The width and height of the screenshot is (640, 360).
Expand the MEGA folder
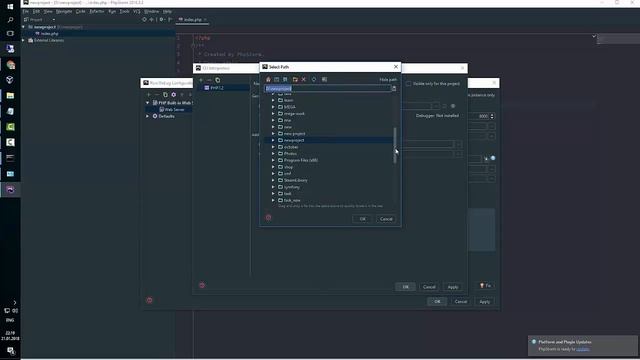point(273,107)
